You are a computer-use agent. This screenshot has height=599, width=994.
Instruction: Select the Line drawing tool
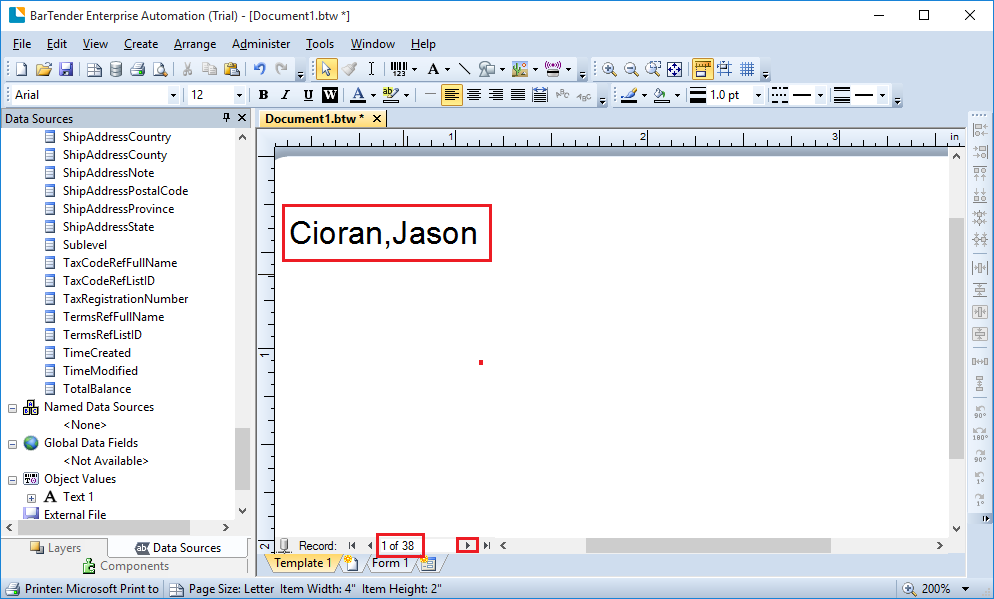[464, 69]
